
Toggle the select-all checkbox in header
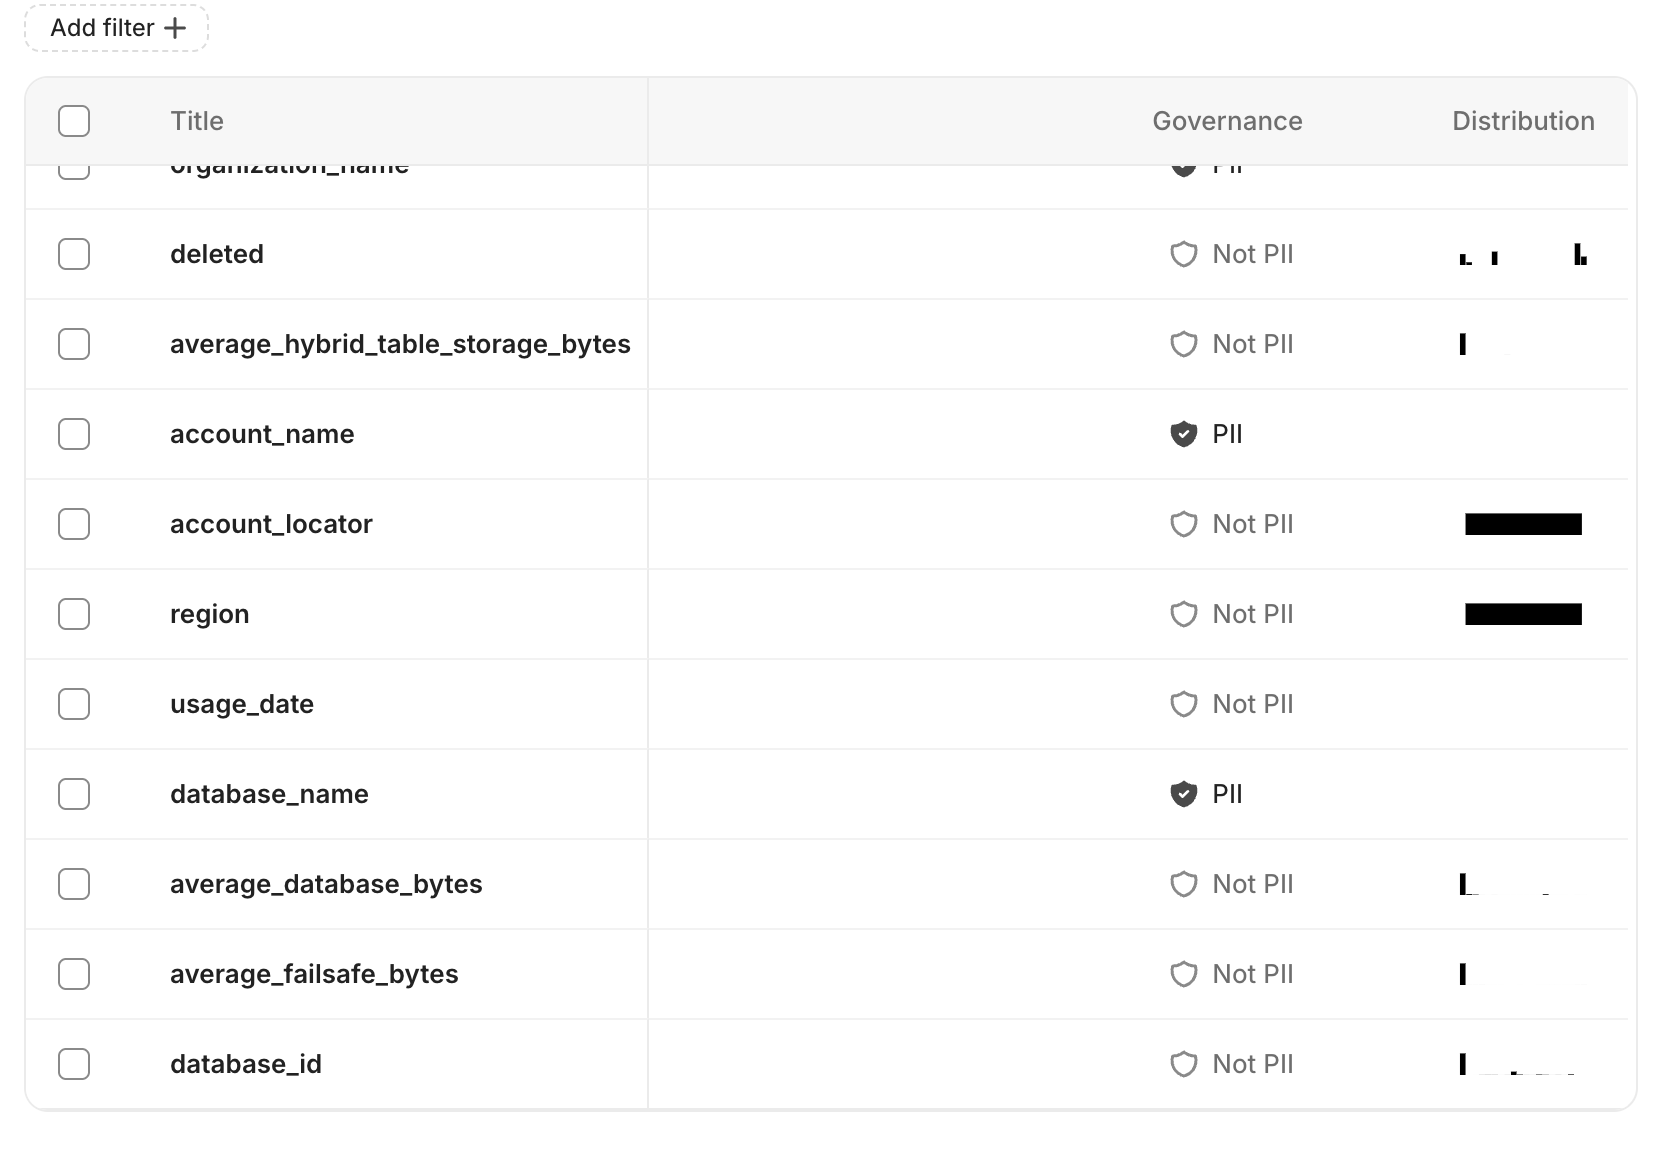[x=74, y=121]
